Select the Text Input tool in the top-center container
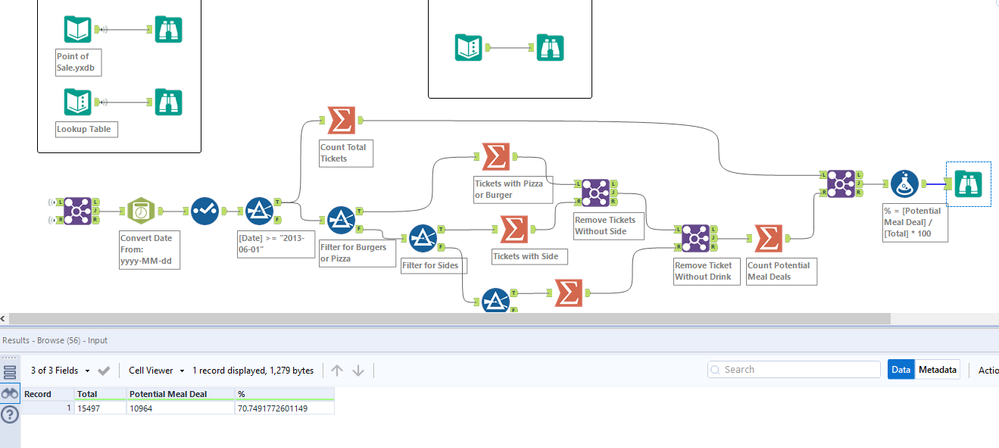This screenshot has height=448, width=999. [469, 47]
